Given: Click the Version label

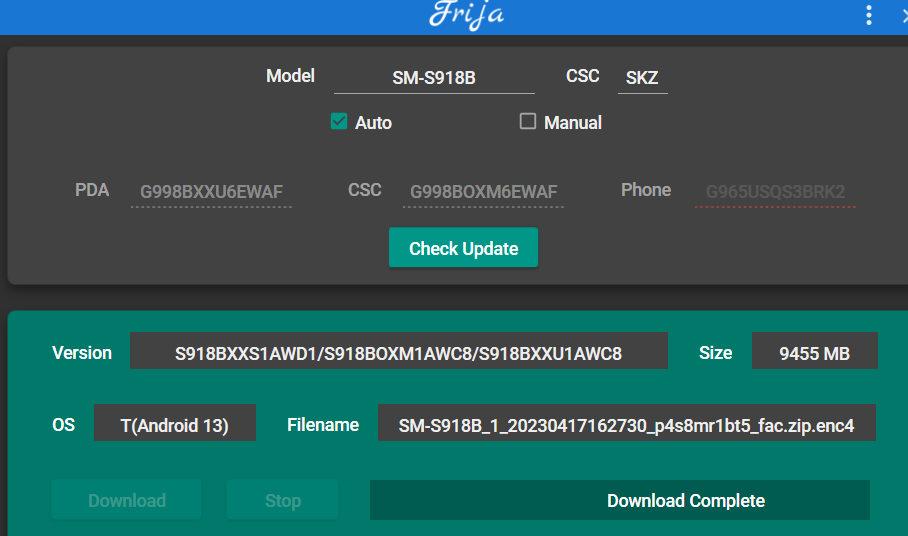Looking at the screenshot, I should click(x=82, y=353).
